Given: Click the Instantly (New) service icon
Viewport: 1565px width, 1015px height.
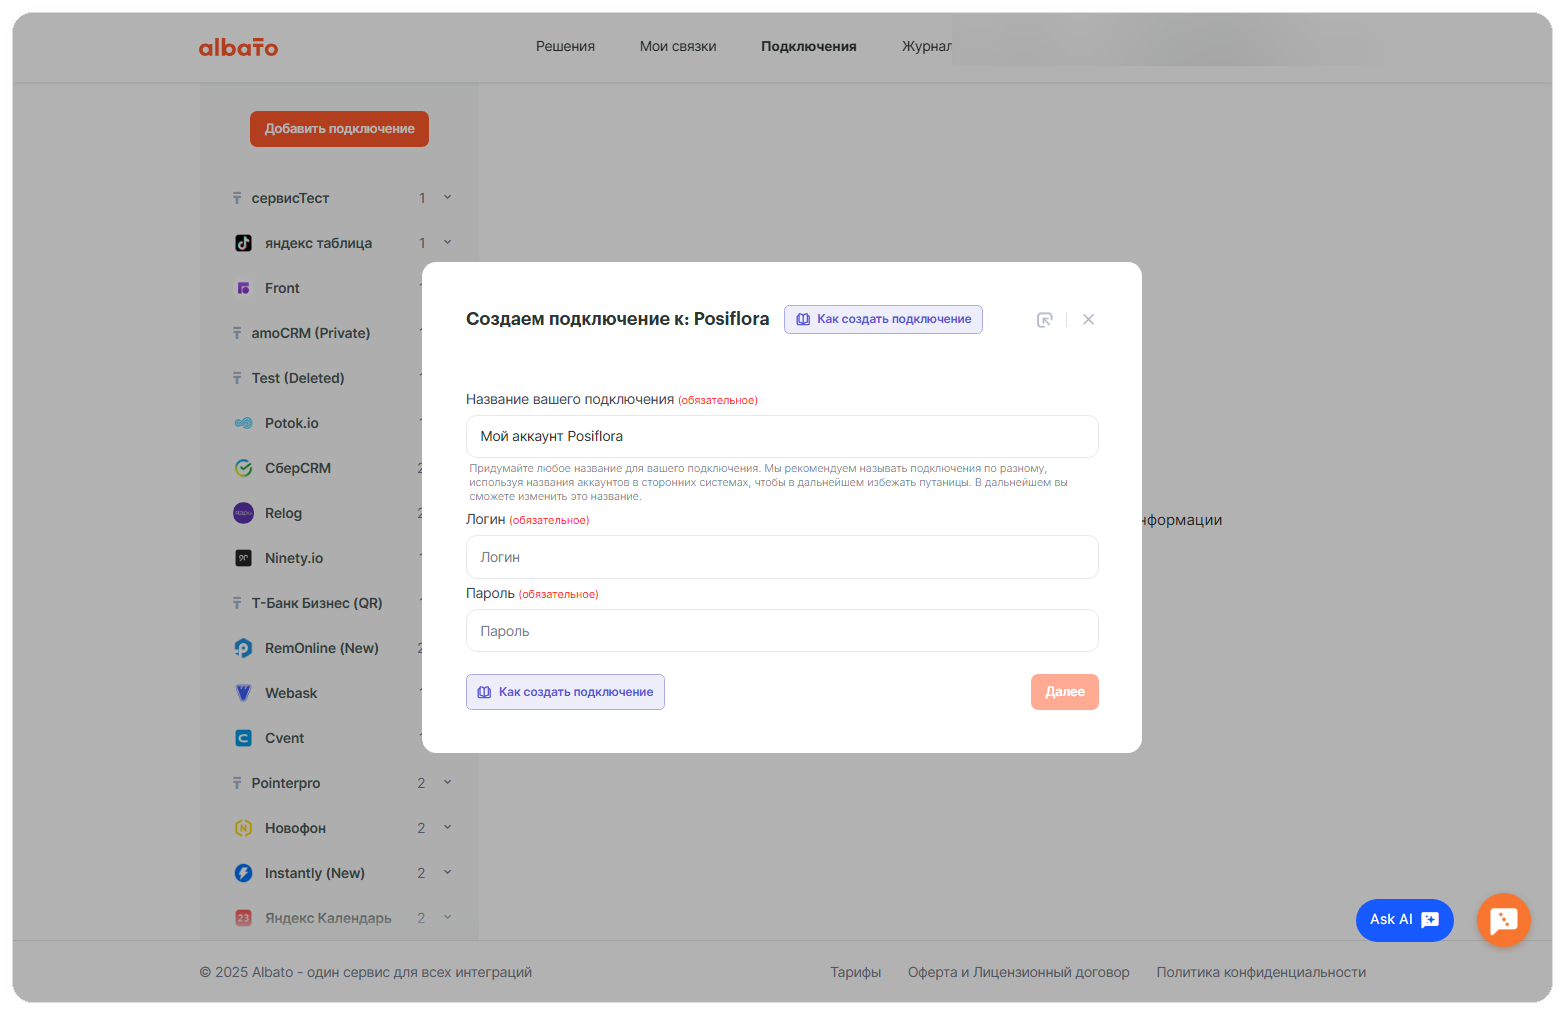Looking at the screenshot, I should 243,873.
